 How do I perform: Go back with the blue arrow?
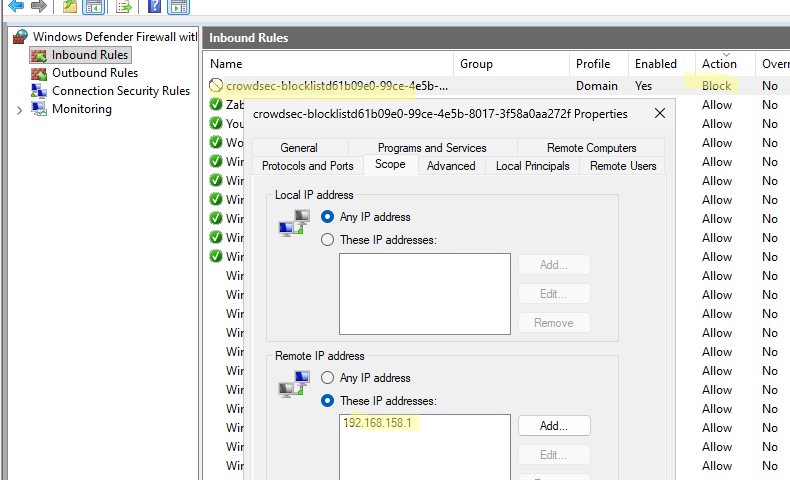16,6
